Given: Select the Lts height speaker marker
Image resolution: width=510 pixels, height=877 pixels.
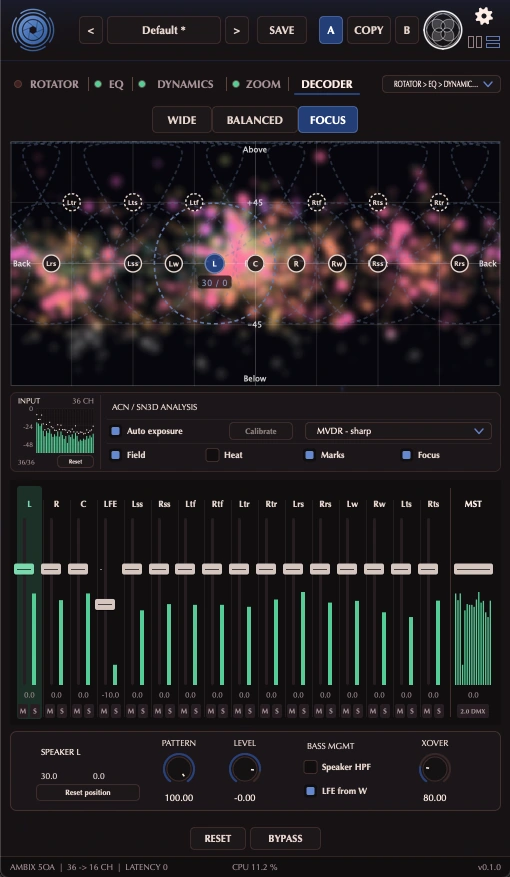Looking at the screenshot, I should pyautogui.click(x=133, y=202).
